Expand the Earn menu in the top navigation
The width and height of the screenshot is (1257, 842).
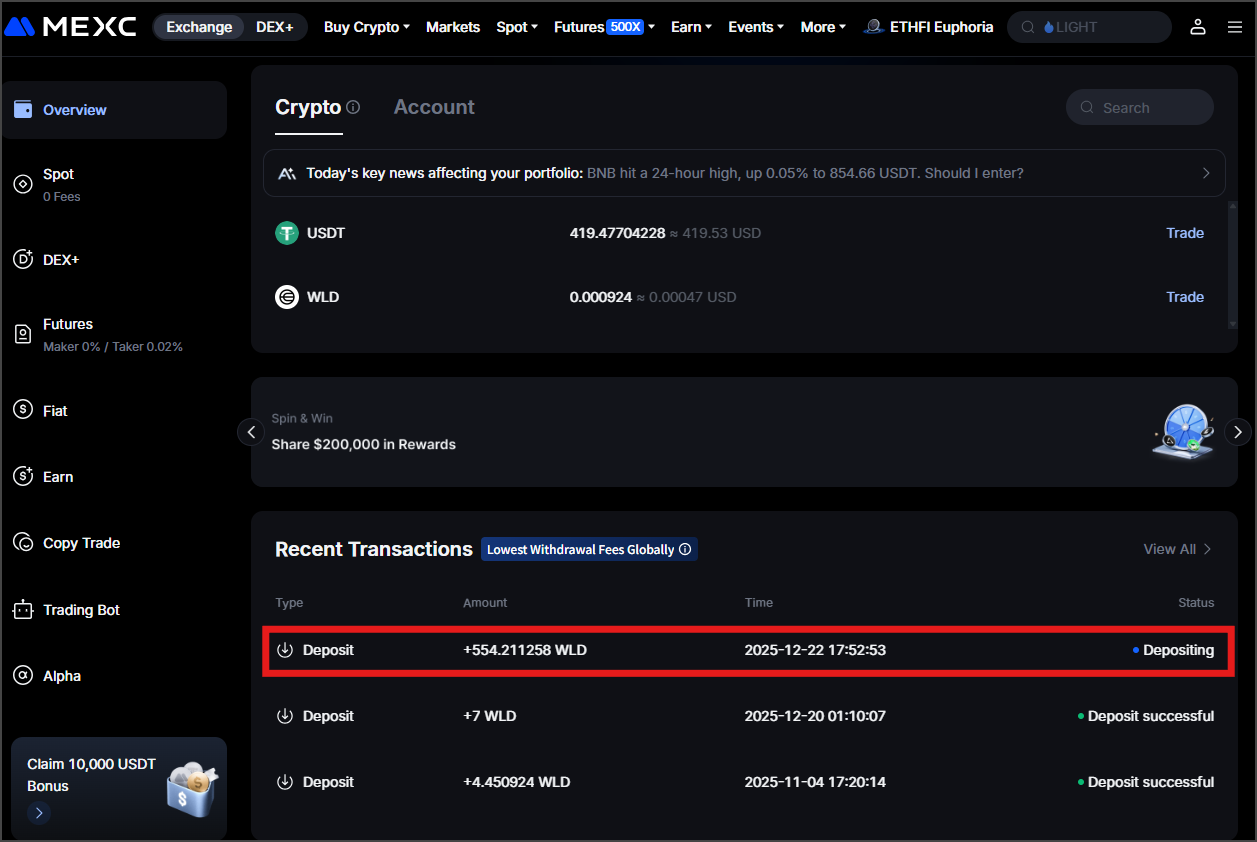(691, 27)
